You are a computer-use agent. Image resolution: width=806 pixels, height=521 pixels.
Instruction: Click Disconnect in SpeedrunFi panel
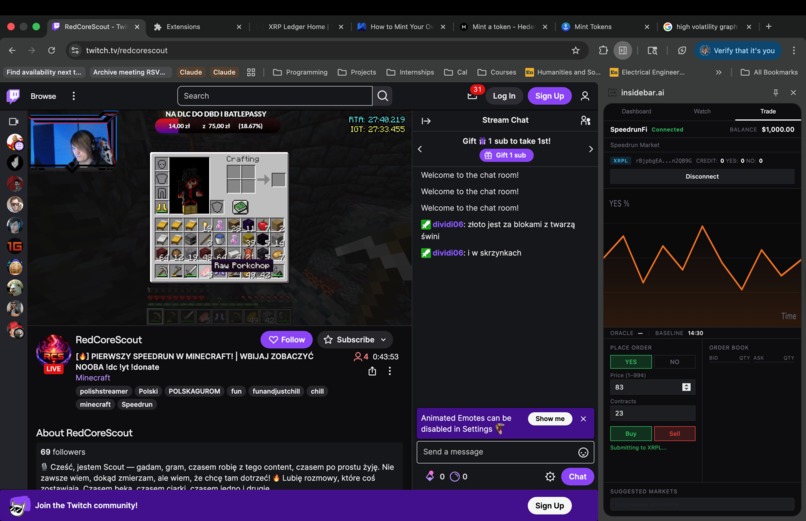[702, 176]
